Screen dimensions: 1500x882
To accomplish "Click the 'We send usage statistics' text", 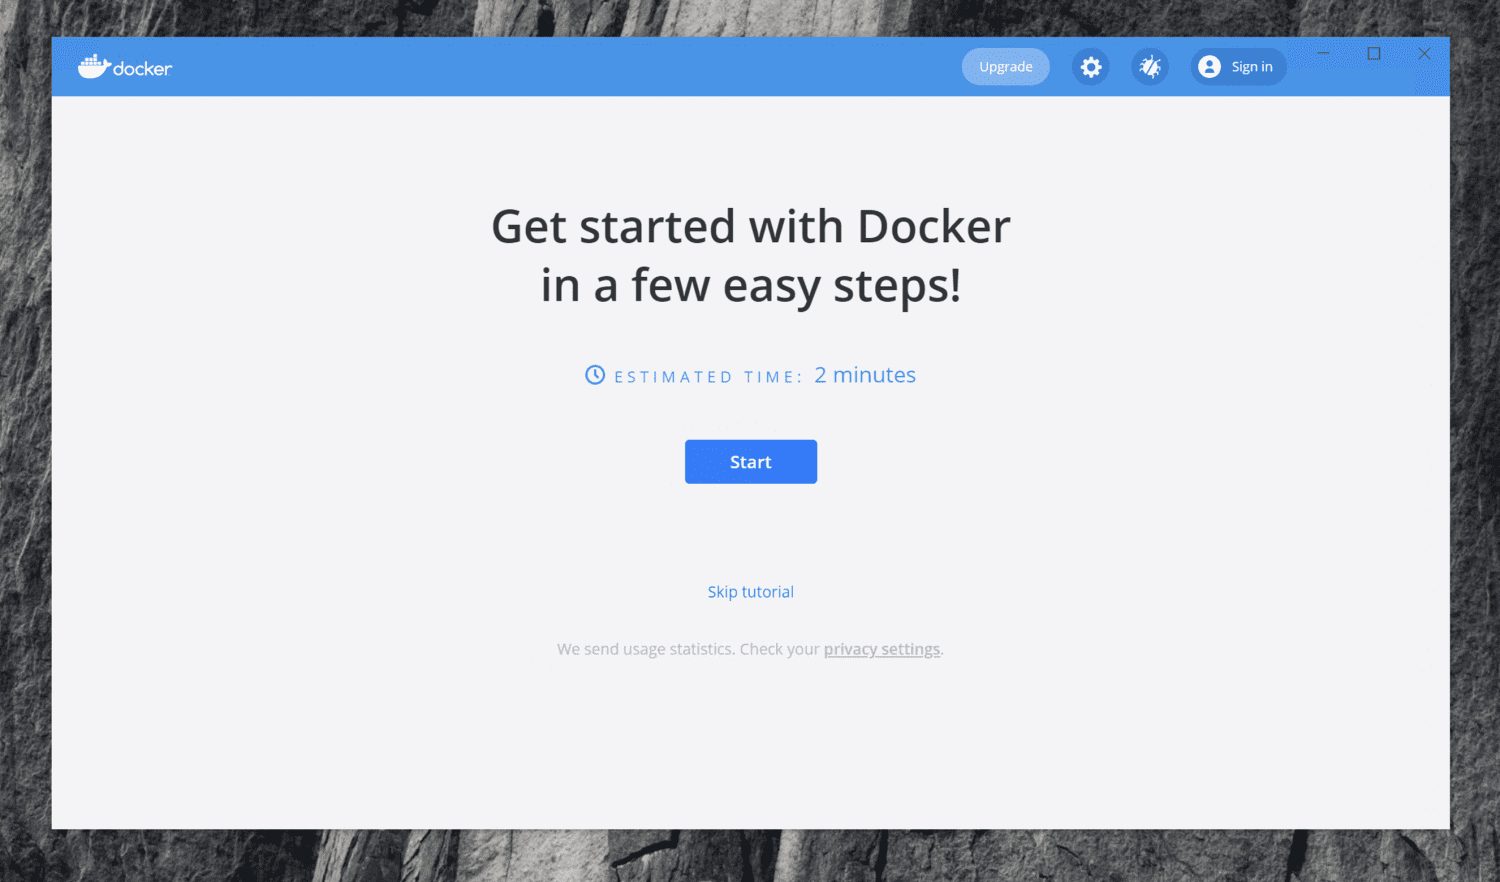I will (x=645, y=649).
